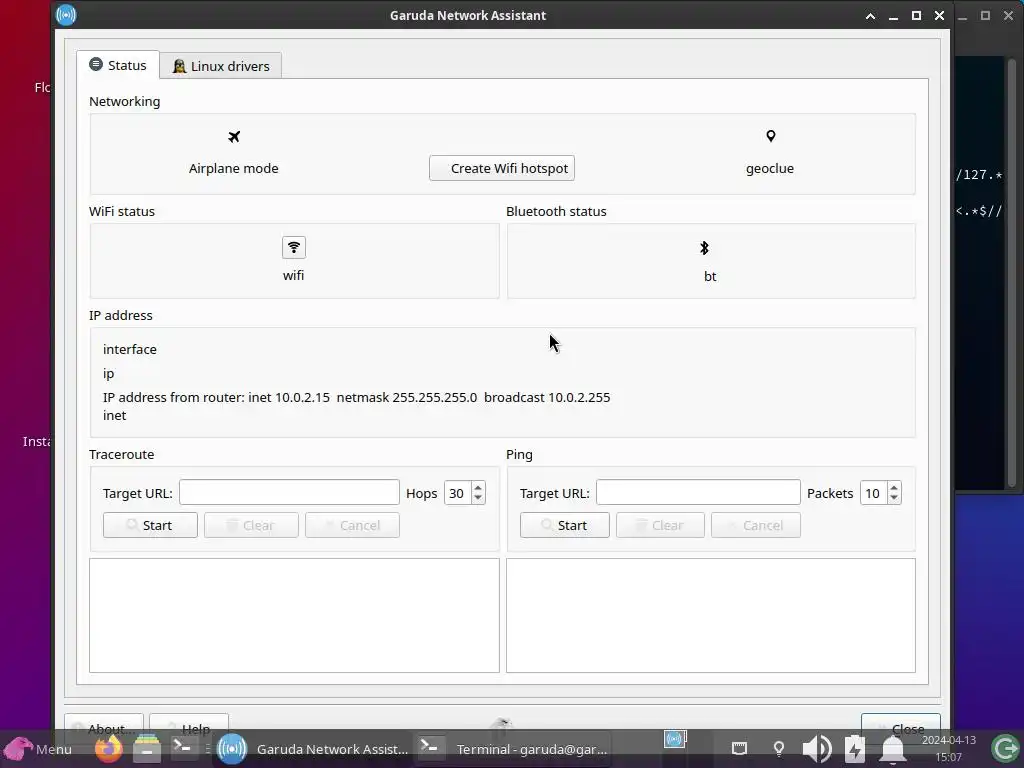Toggle the wifi signal icon button

294,248
